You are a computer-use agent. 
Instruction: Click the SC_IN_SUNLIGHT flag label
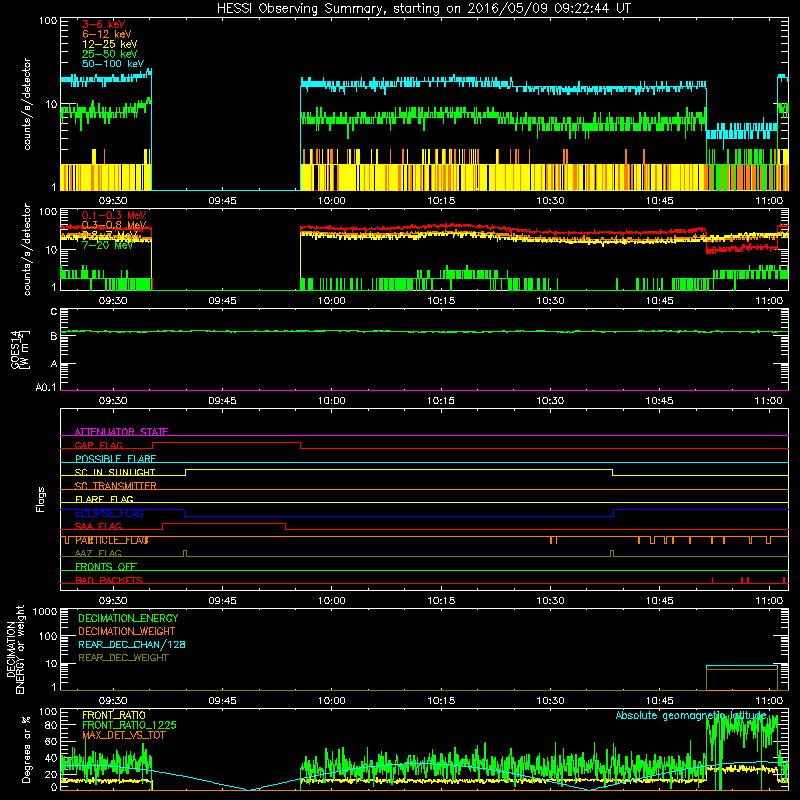click(x=115, y=472)
